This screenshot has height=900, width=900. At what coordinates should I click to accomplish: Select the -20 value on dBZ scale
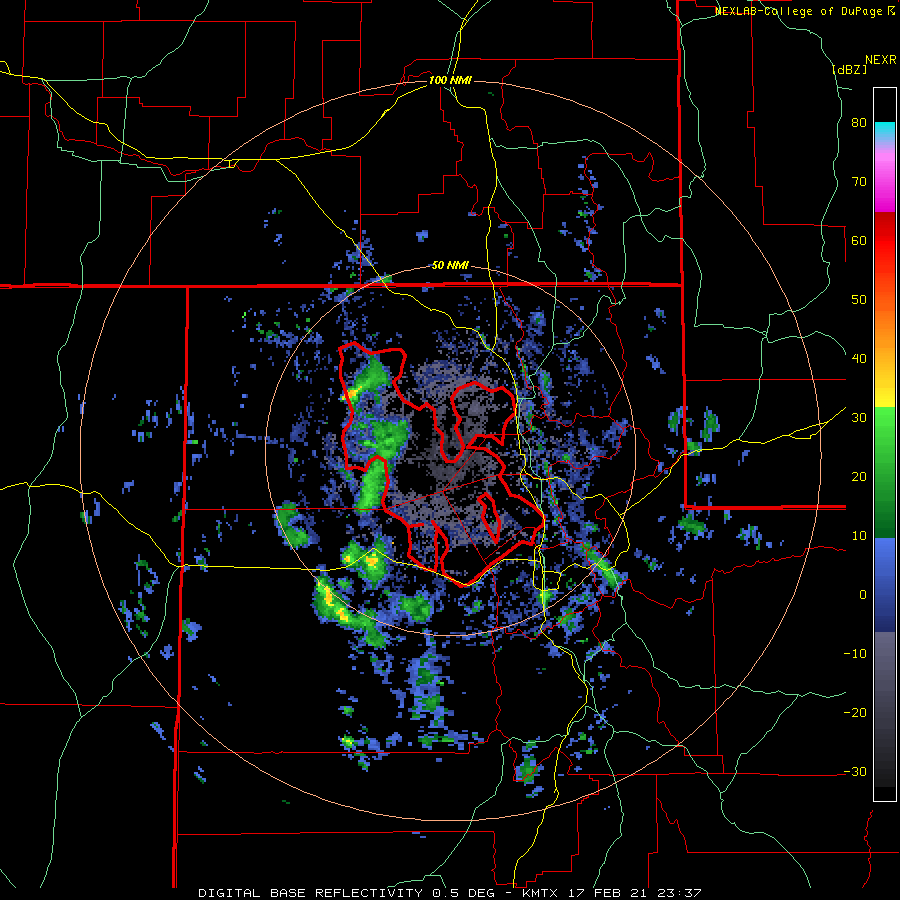click(855, 713)
